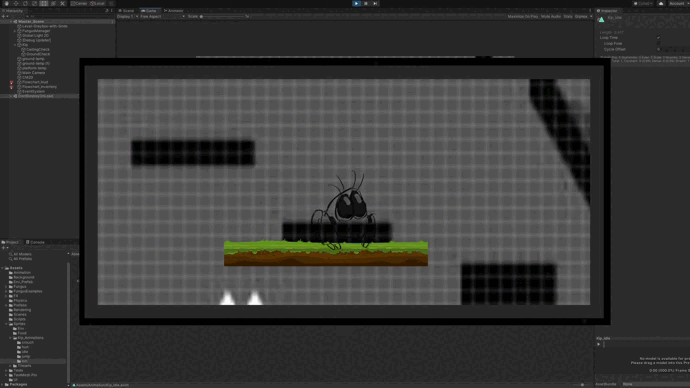This screenshot has height=388, width=690.
Task: Toggle Maximize On Play option
Action: tap(522, 17)
